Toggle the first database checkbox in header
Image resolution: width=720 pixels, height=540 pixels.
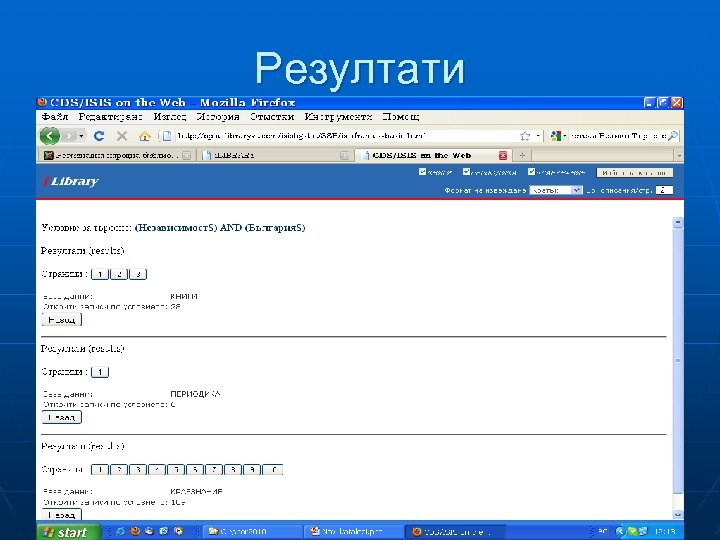pyautogui.click(x=422, y=172)
